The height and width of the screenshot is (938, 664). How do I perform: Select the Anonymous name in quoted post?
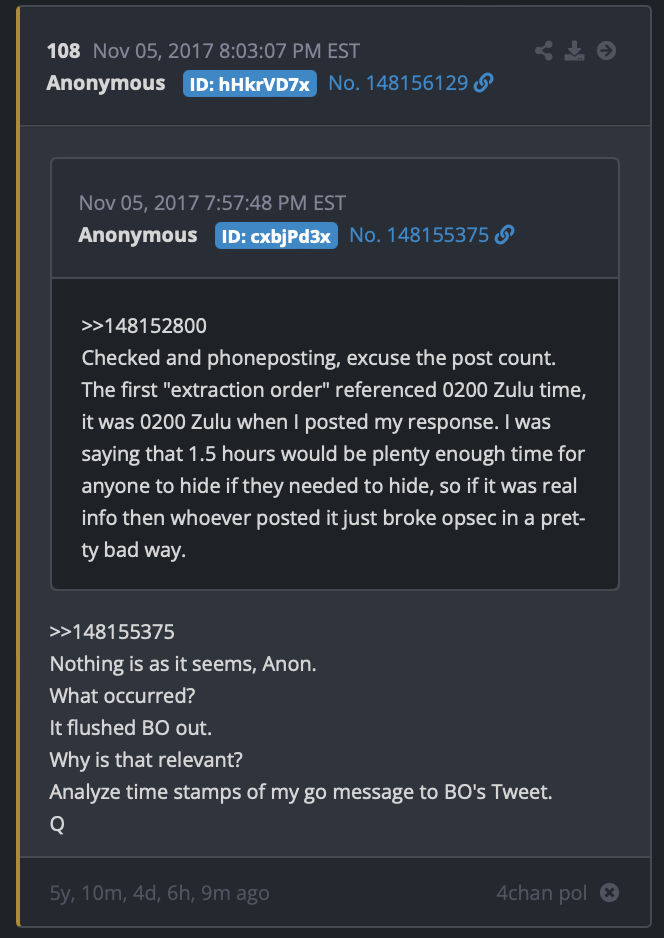(x=138, y=235)
